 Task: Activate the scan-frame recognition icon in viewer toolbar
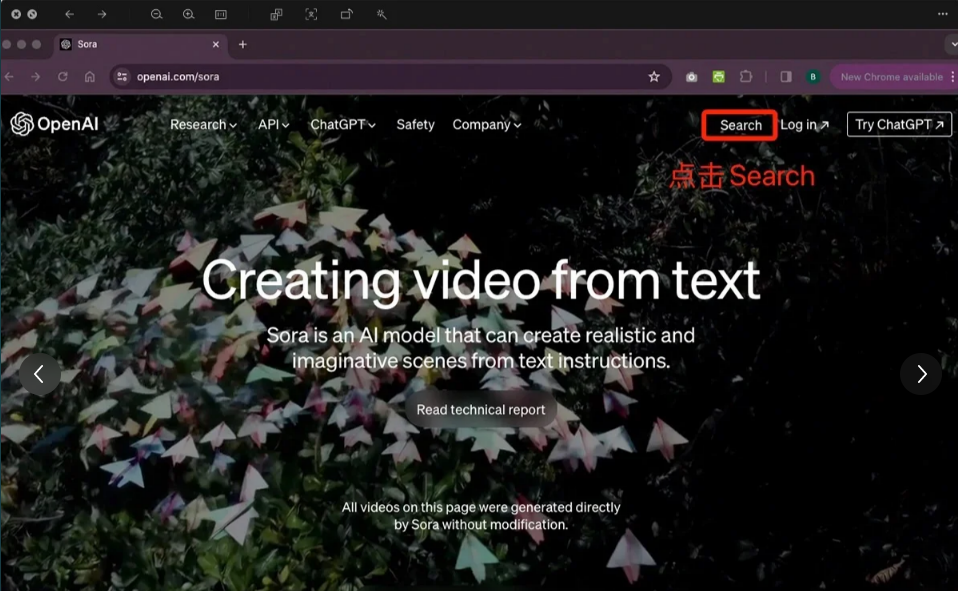tap(311, 14)
